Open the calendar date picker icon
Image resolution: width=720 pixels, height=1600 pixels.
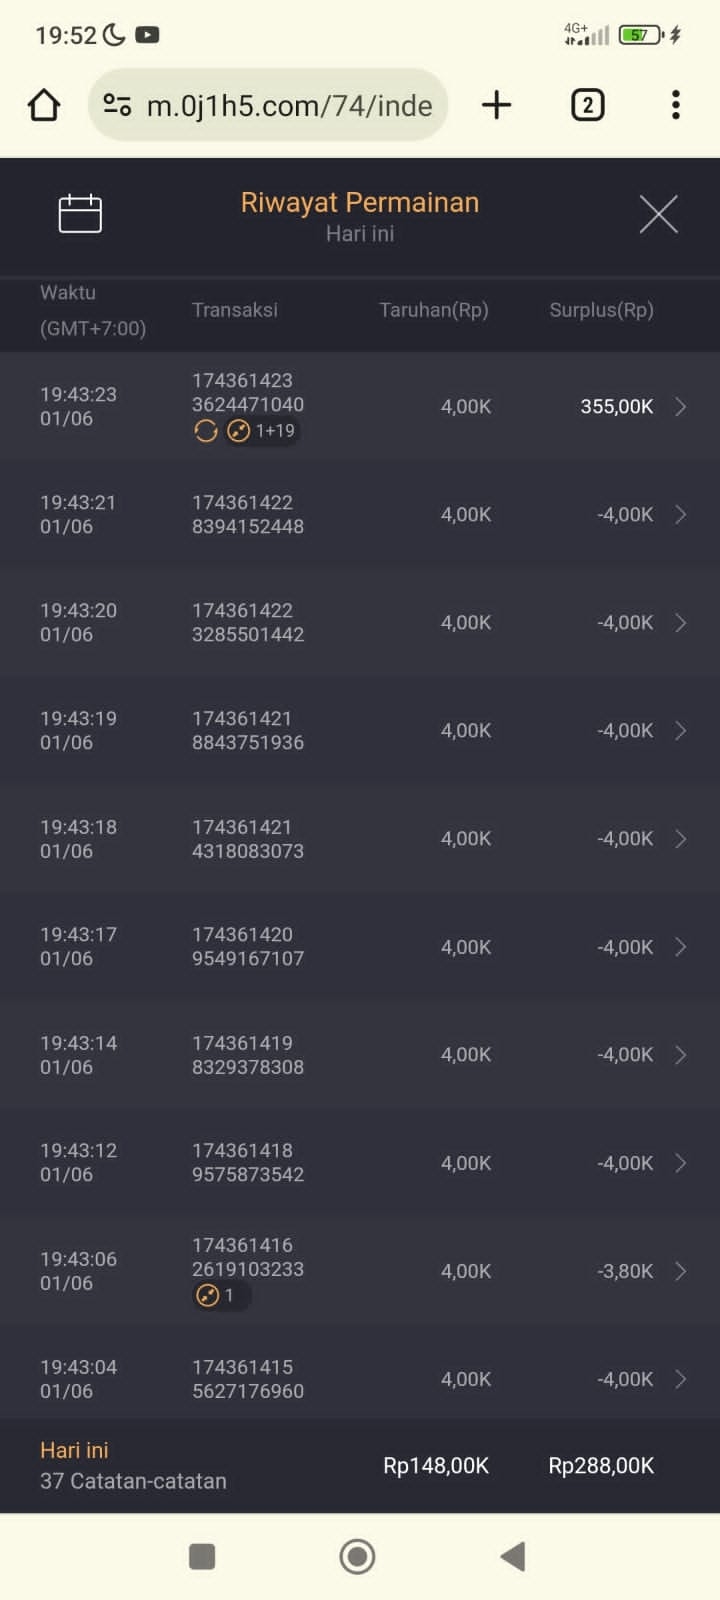pyautogui.click(x=80, y=213)
